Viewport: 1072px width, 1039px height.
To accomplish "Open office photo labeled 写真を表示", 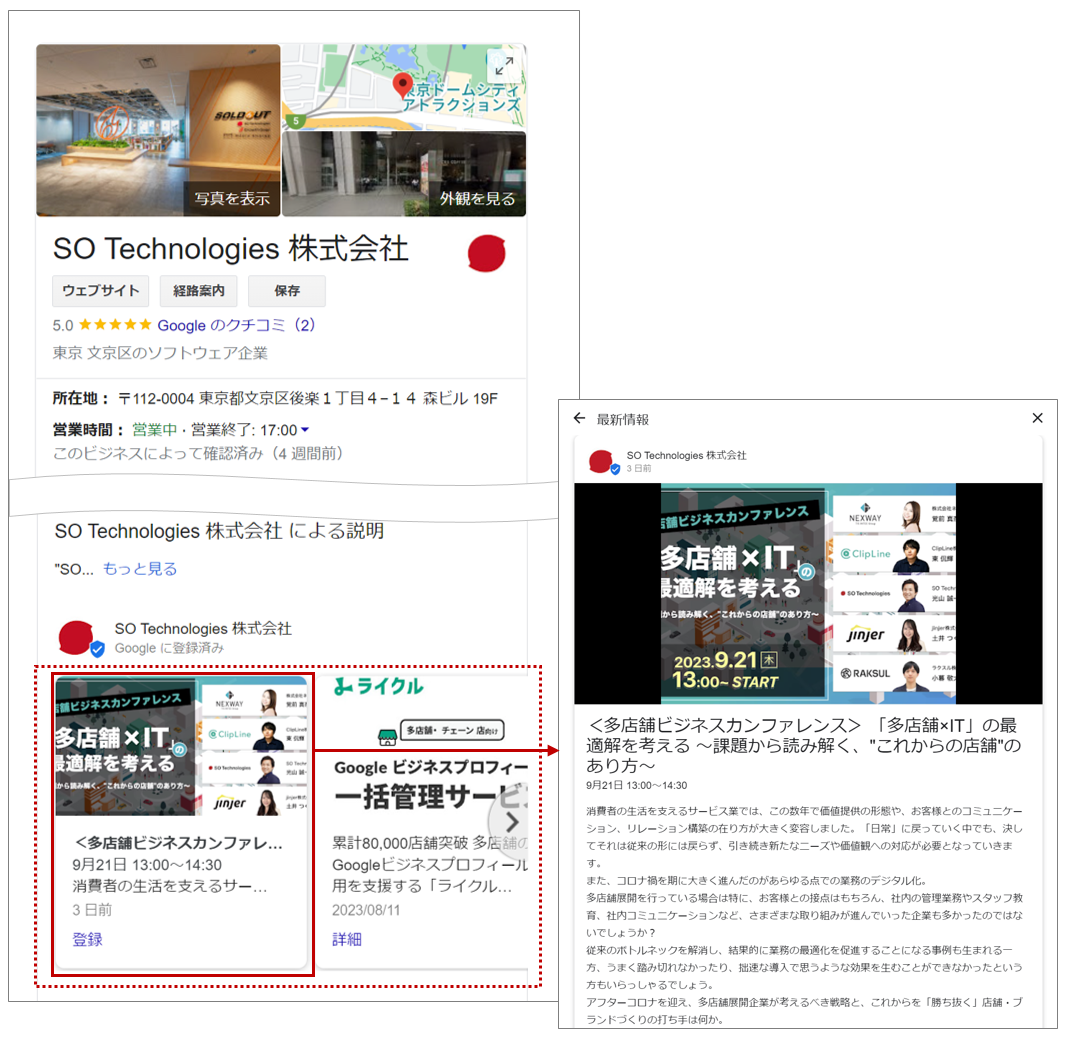I will (159, 130).
